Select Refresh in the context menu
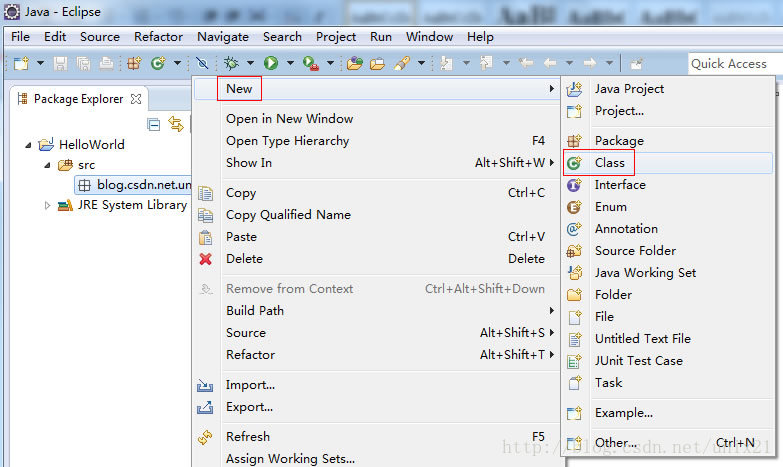 [x=376, y=437]
